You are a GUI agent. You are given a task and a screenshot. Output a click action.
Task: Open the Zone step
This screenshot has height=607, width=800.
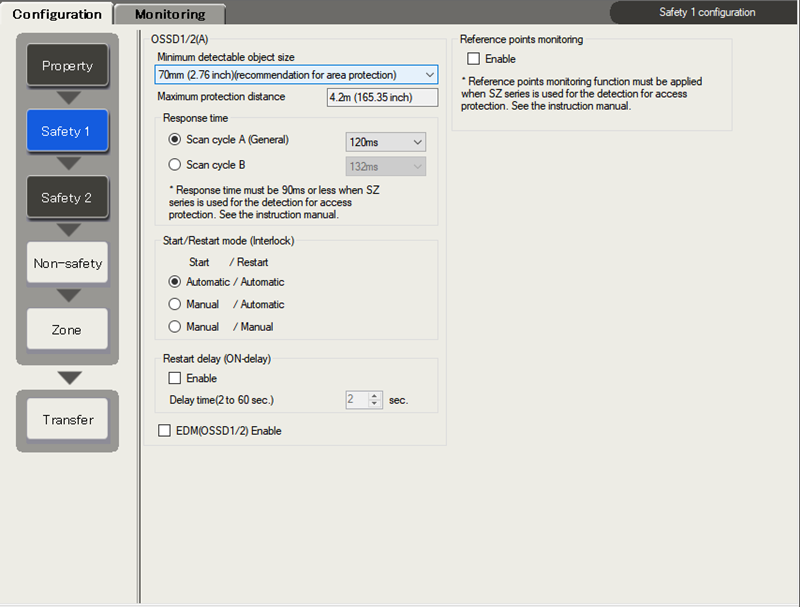pos(67,330)
